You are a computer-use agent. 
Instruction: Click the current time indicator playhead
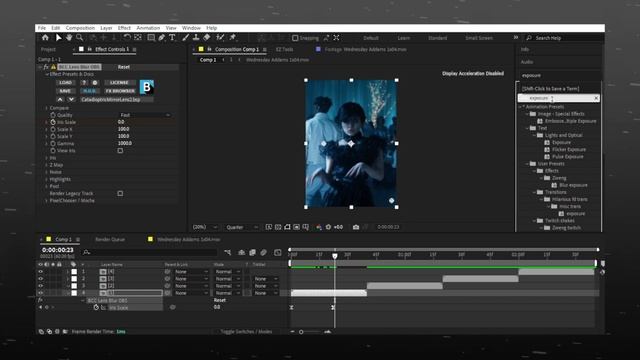click(335, 256)
